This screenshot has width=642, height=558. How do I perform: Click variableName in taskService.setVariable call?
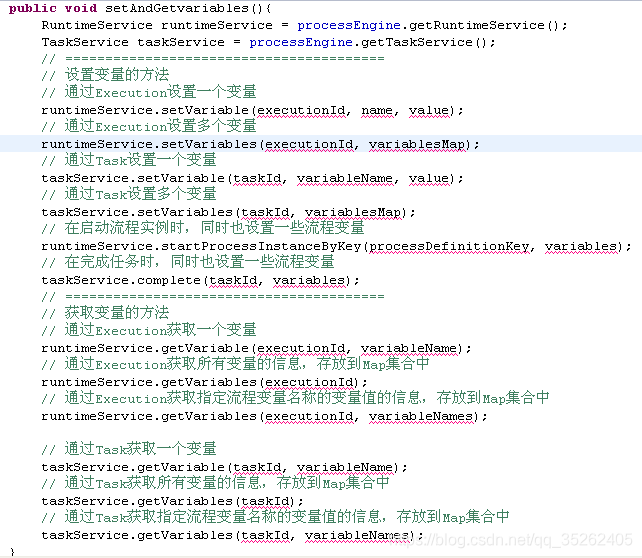tap(345, 178)
